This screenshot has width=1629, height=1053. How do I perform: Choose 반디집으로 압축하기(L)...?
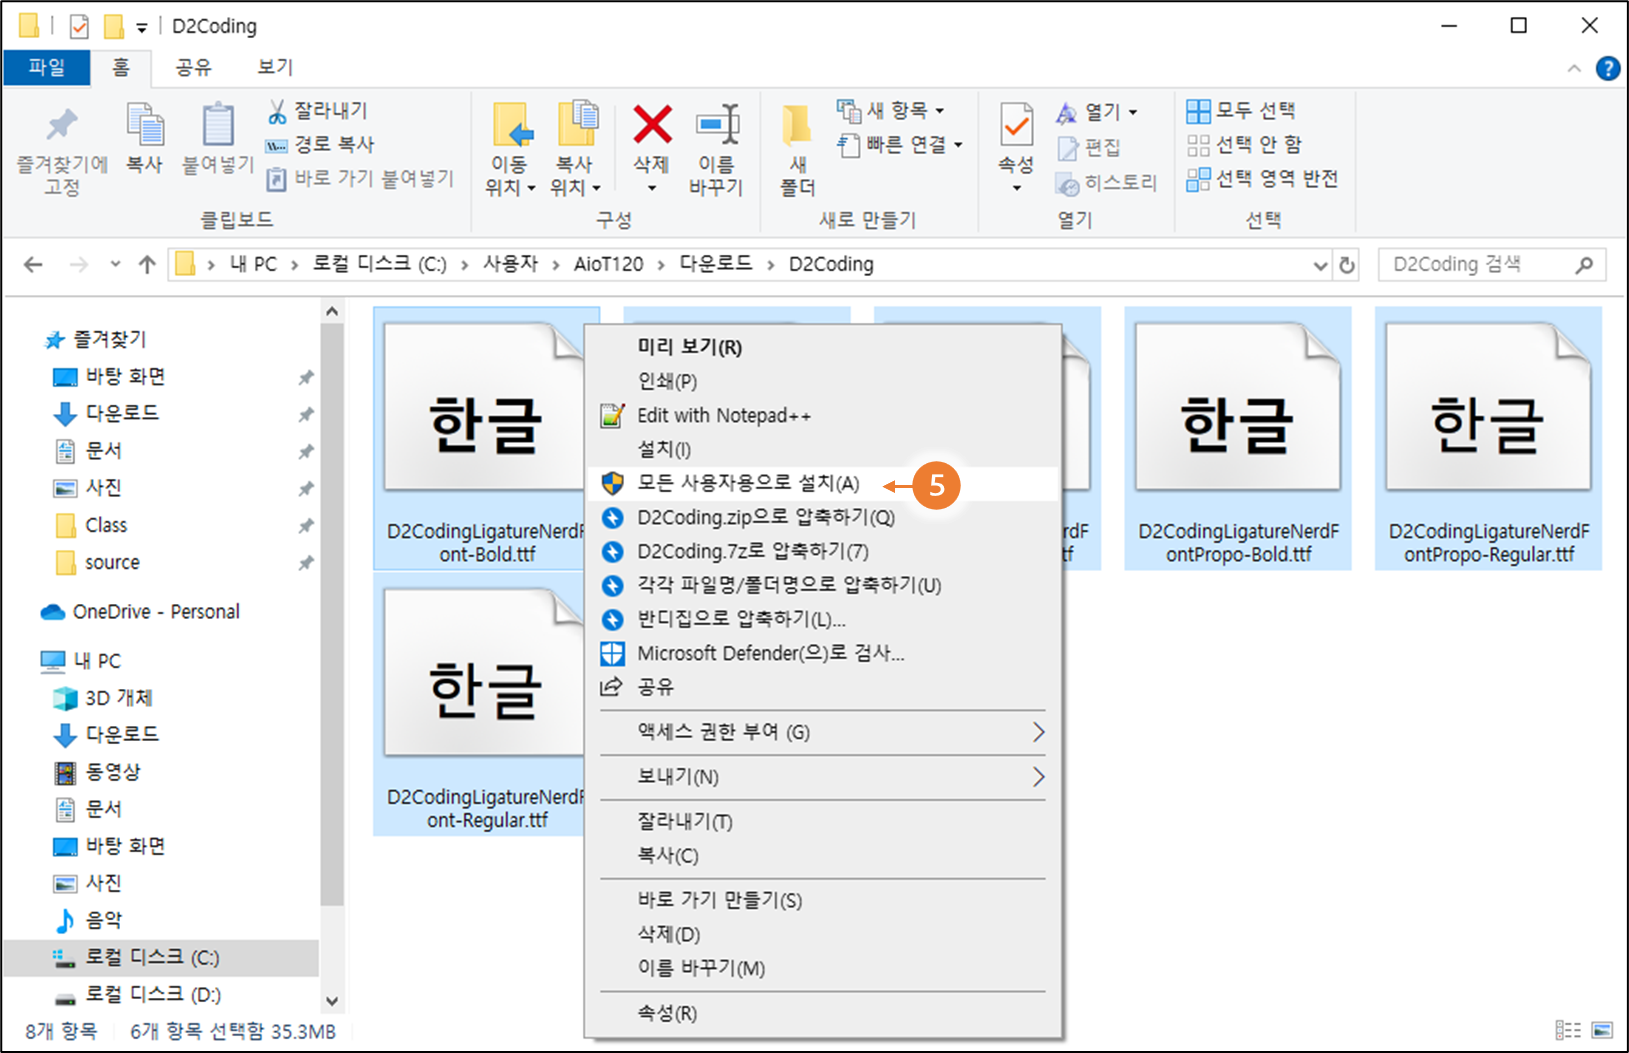823,619
